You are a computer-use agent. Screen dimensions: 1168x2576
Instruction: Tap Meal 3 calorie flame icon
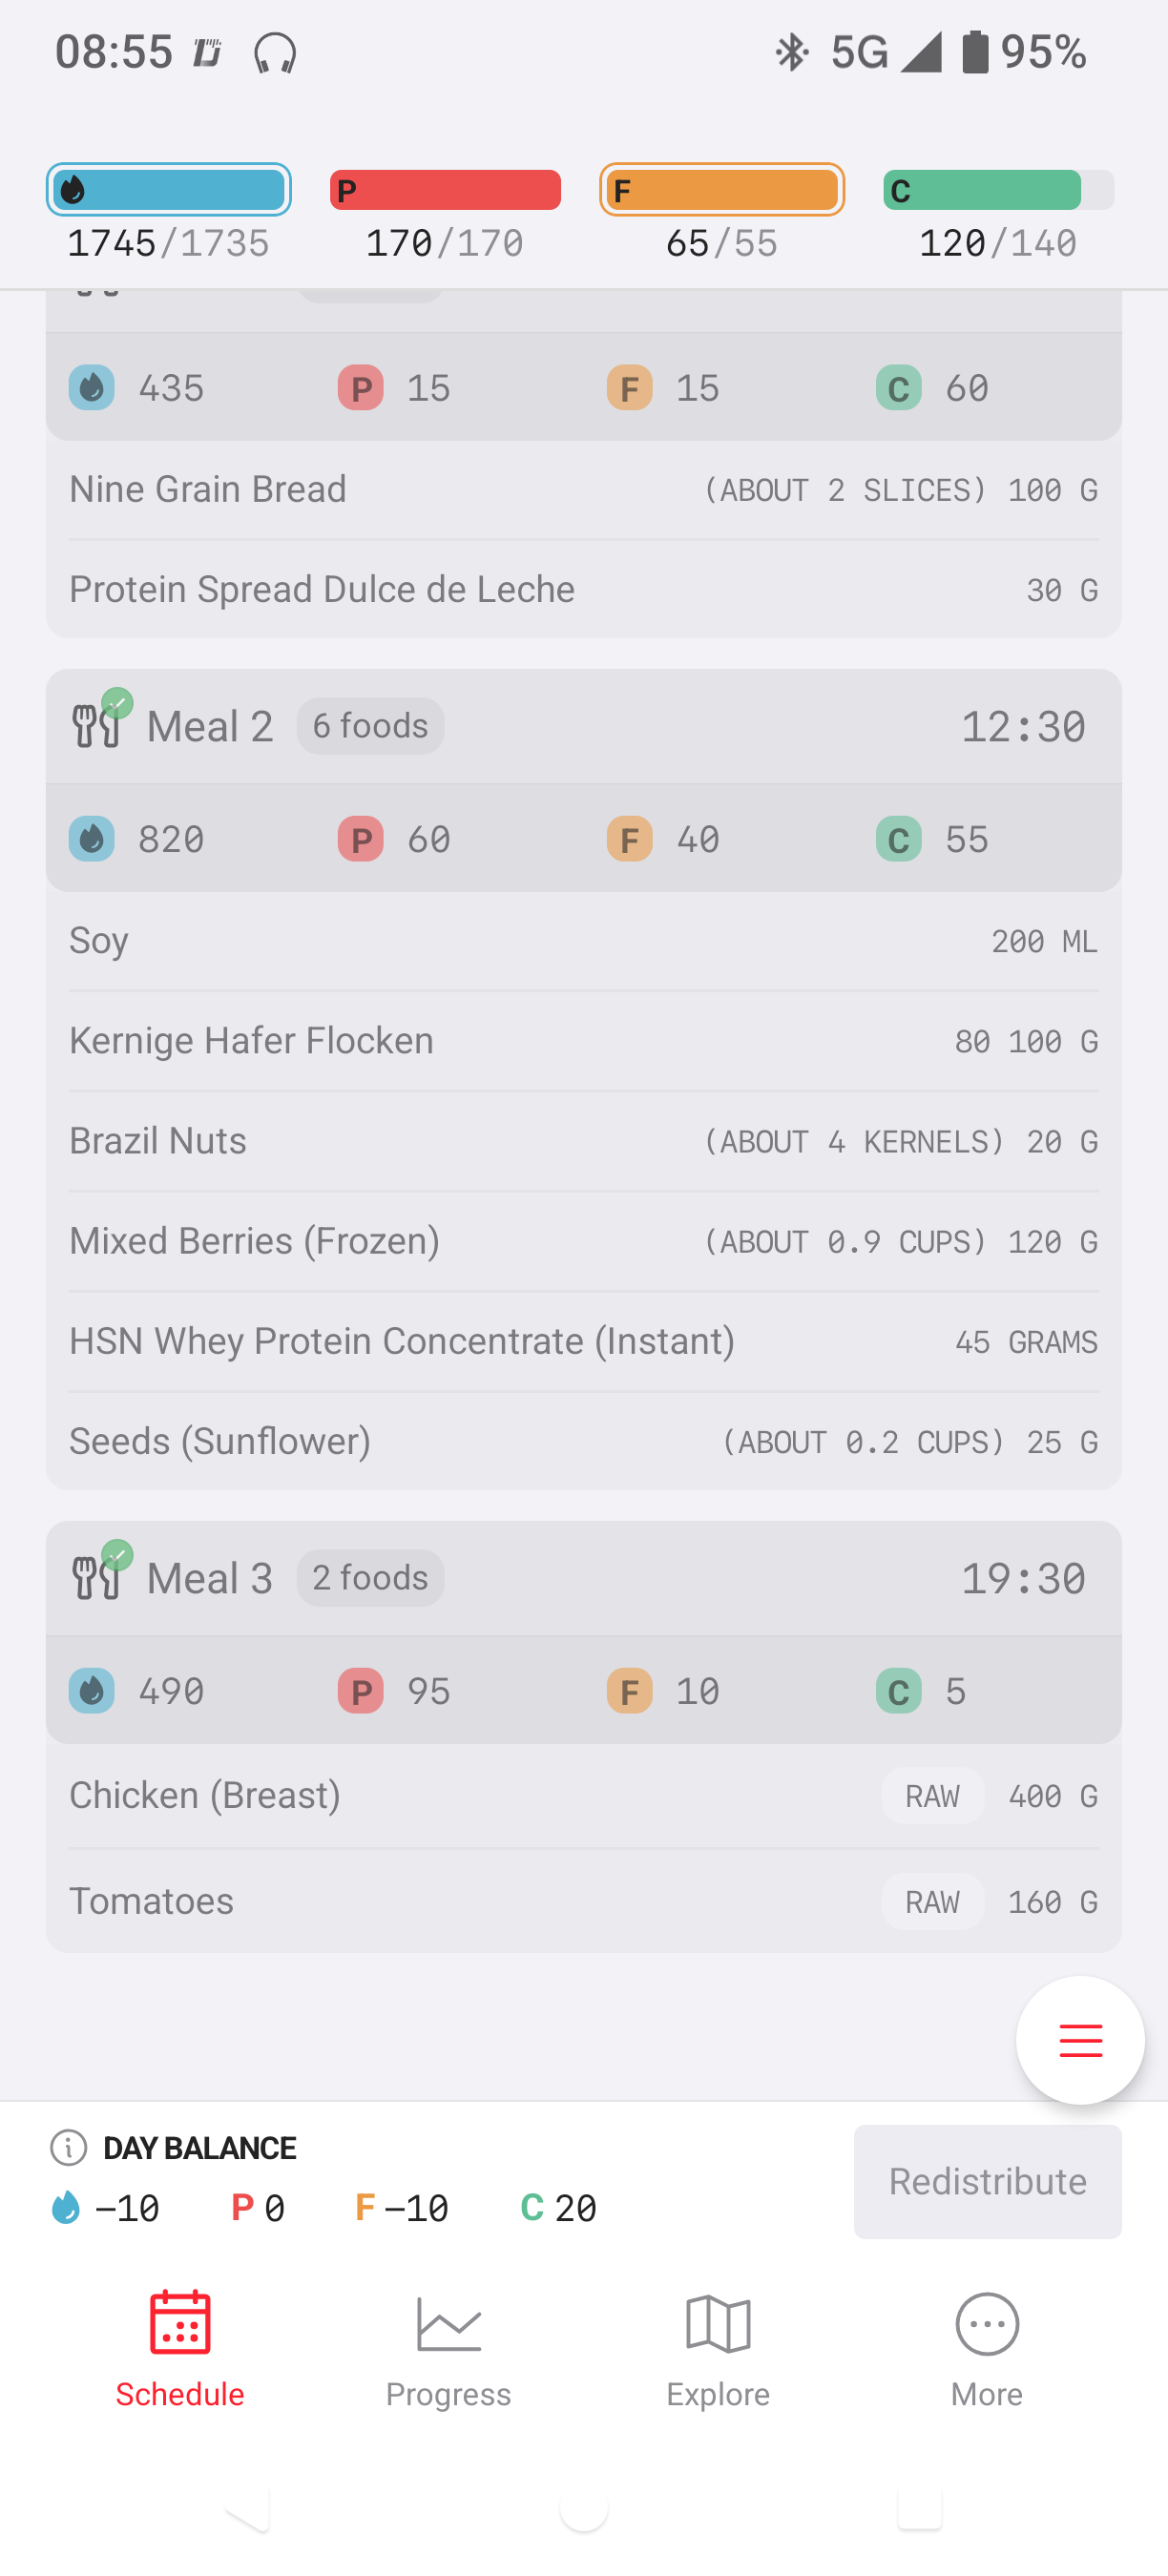point(91,1691)
